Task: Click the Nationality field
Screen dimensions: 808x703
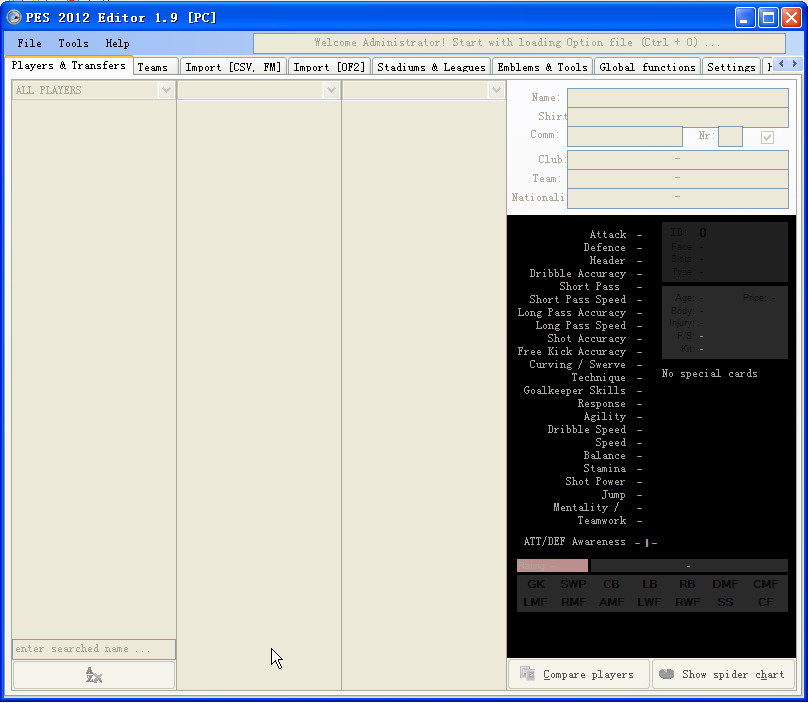Action: [x=678, y=198]
